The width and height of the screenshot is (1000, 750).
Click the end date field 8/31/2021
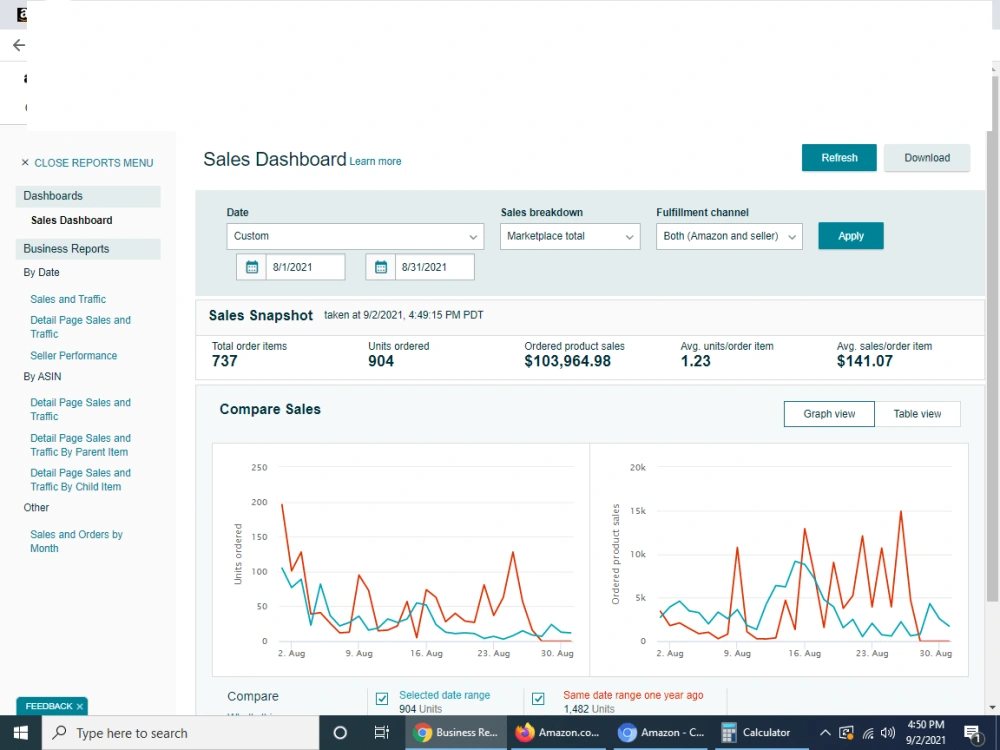tap(435, 267)
